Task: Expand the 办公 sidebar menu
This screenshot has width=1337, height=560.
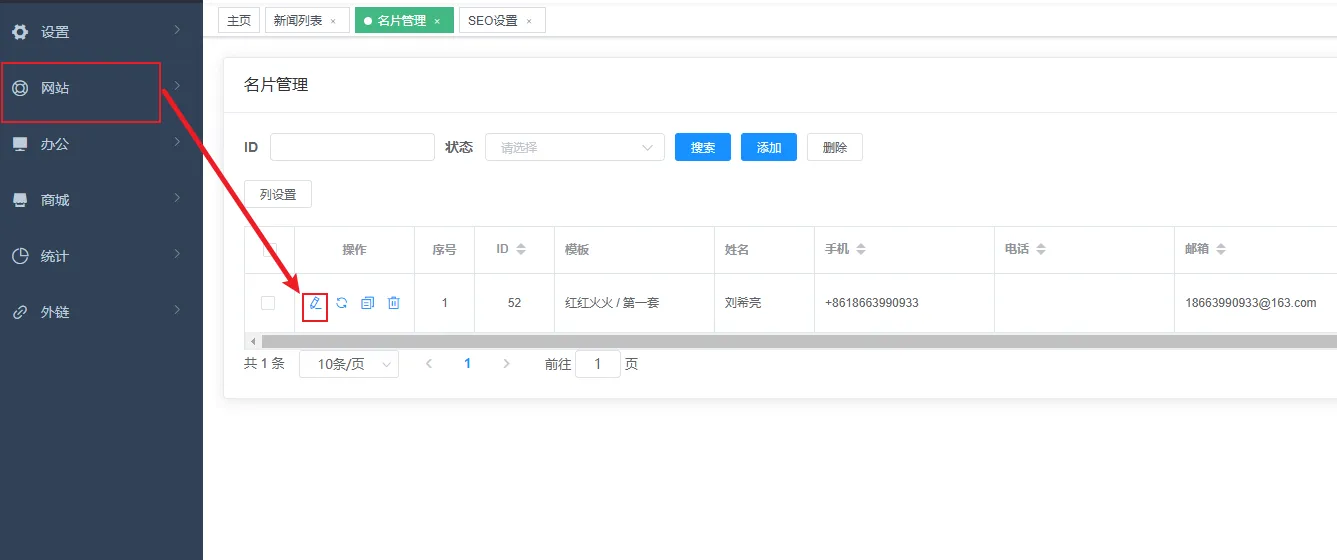Action: coord(100,144)
